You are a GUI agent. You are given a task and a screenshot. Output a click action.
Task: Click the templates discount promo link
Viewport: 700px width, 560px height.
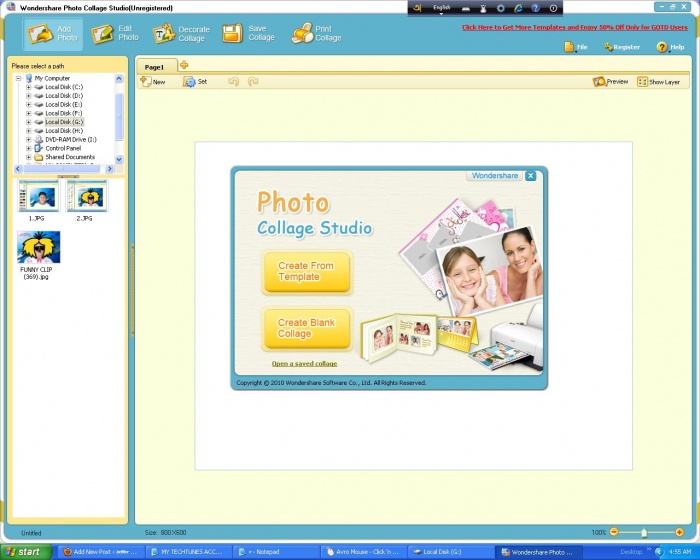coord(575,27)
